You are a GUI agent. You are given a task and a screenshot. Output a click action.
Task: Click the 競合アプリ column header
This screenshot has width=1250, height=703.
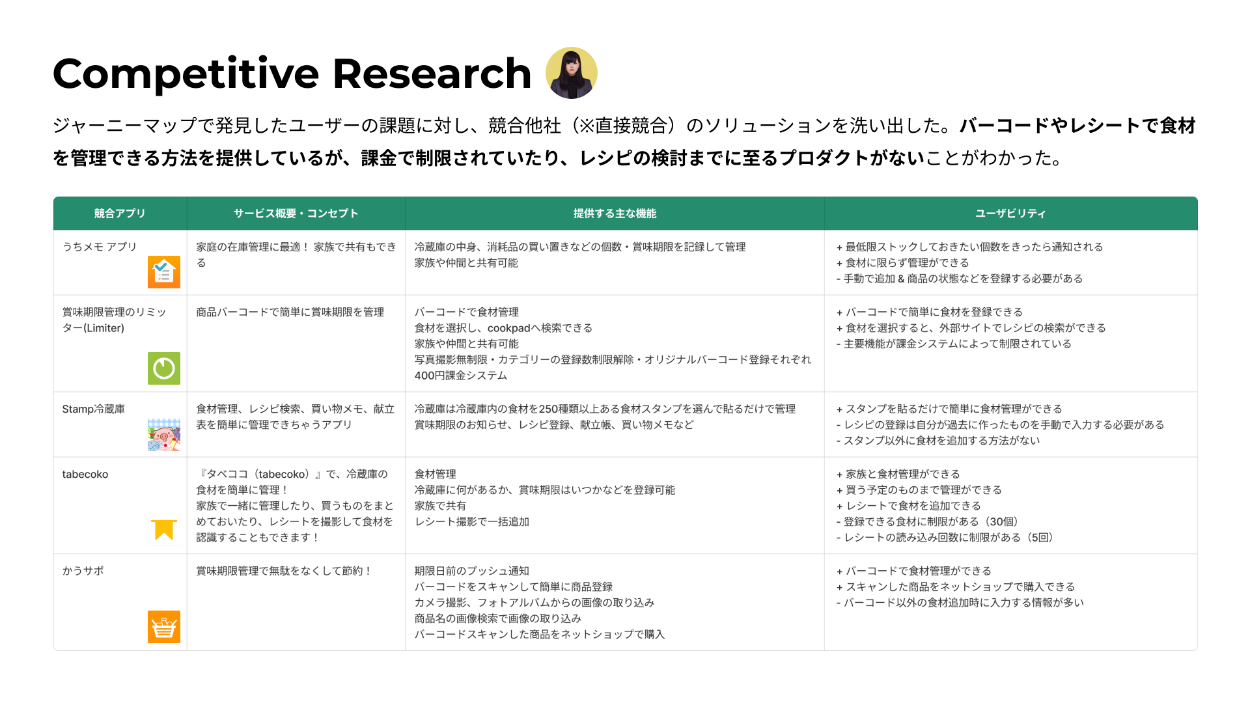click(120, 214)
